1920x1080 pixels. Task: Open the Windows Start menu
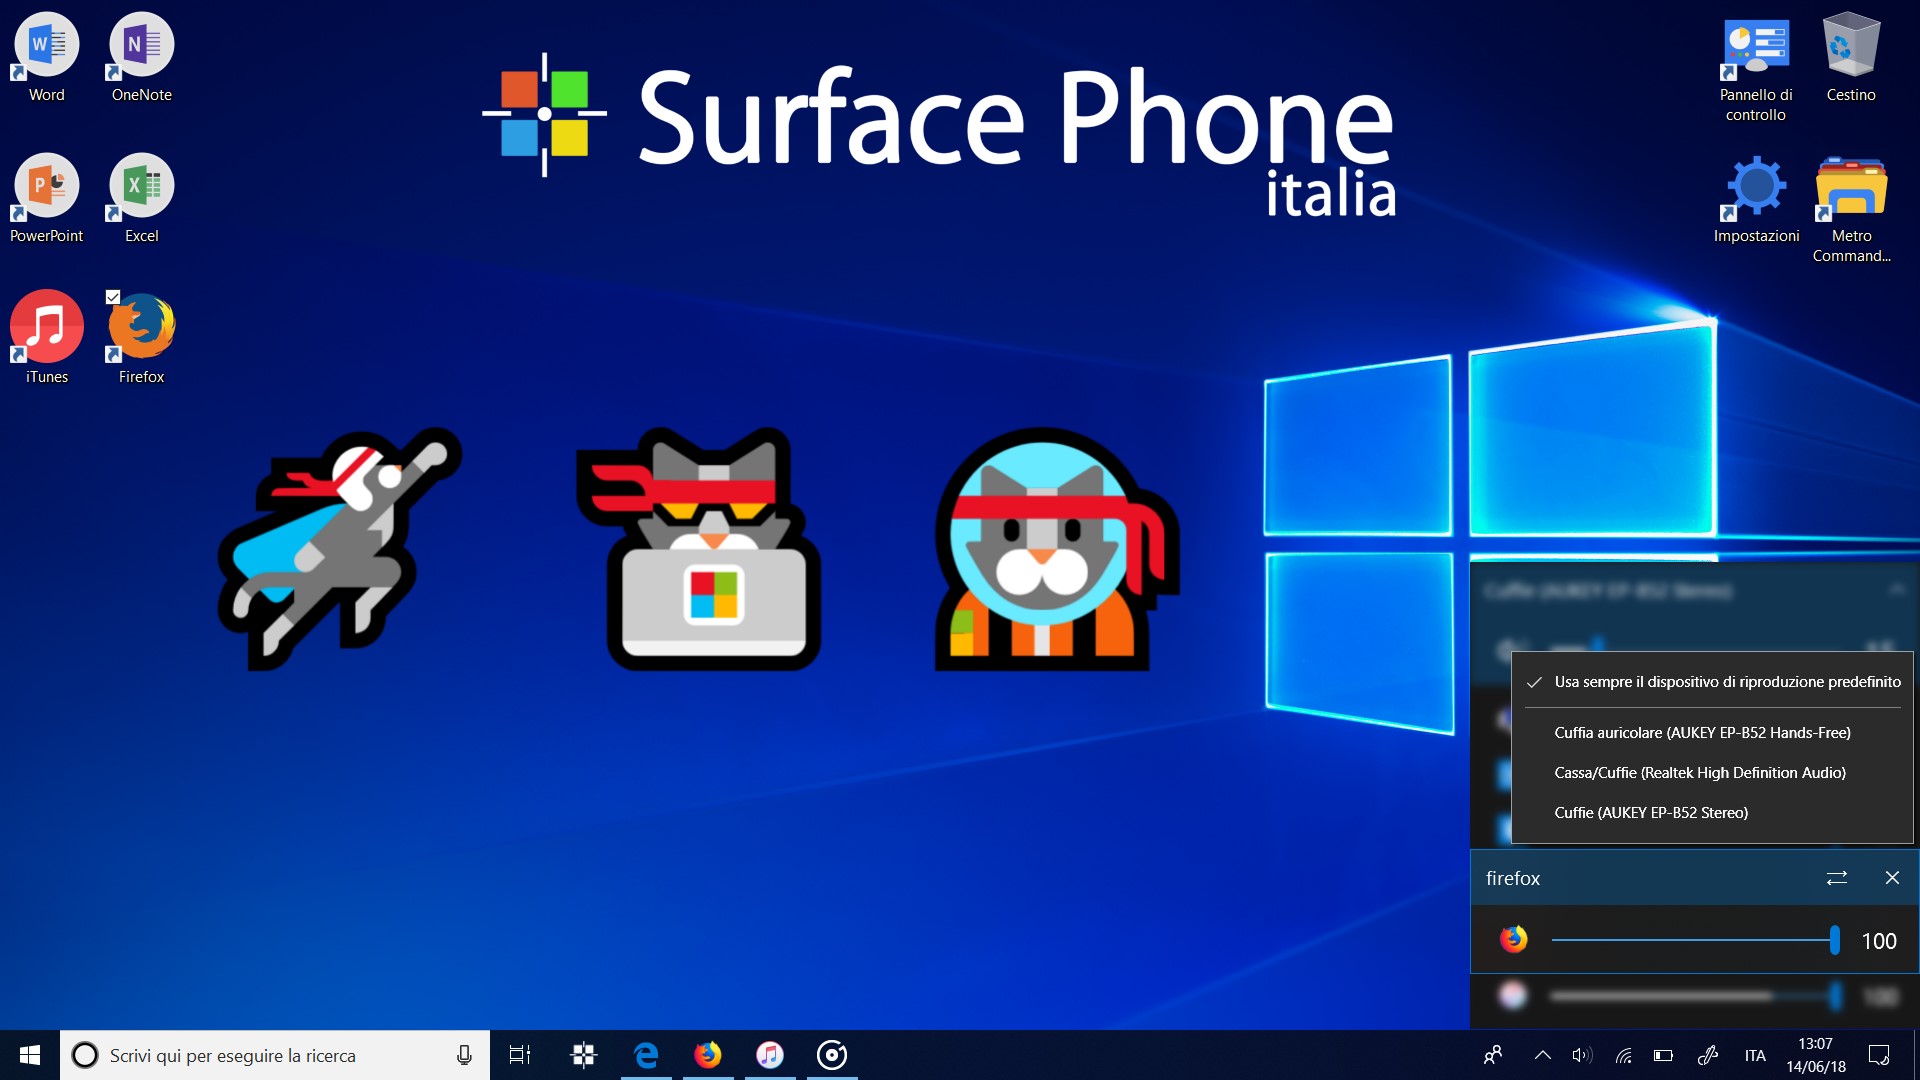click(x=30, y=1055)
